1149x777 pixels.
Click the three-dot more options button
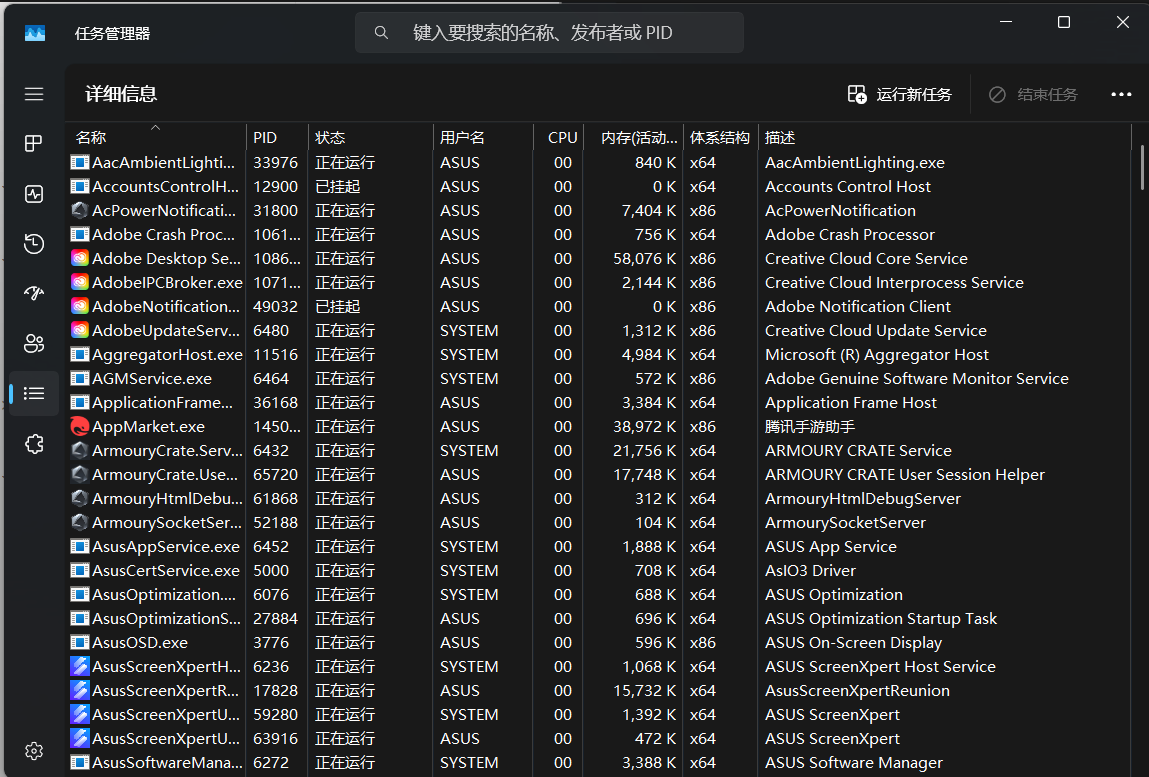coord(1121,94)
